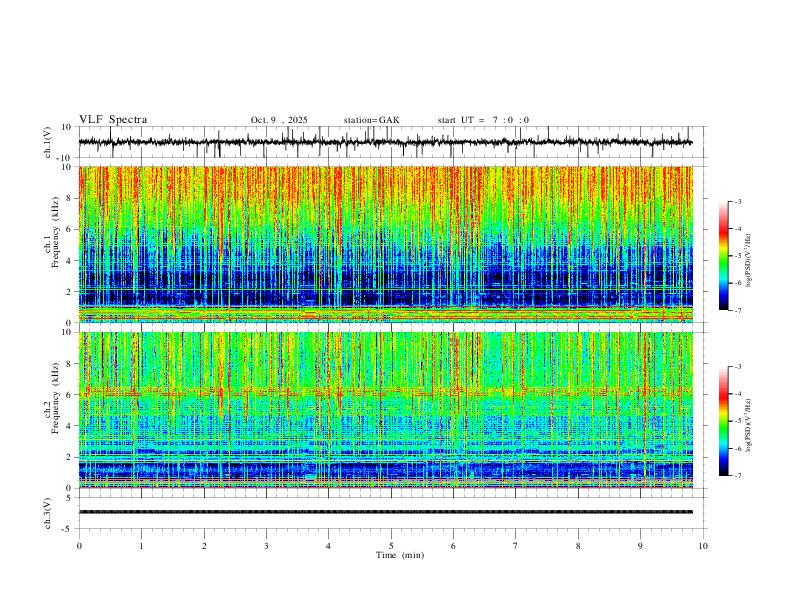Click the "Time (min)" axis label

tap(400, 555)
